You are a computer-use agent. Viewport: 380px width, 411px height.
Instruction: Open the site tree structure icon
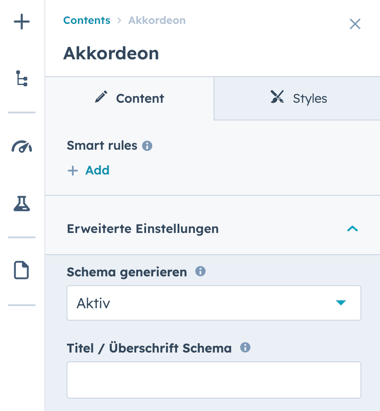(22, 79)
